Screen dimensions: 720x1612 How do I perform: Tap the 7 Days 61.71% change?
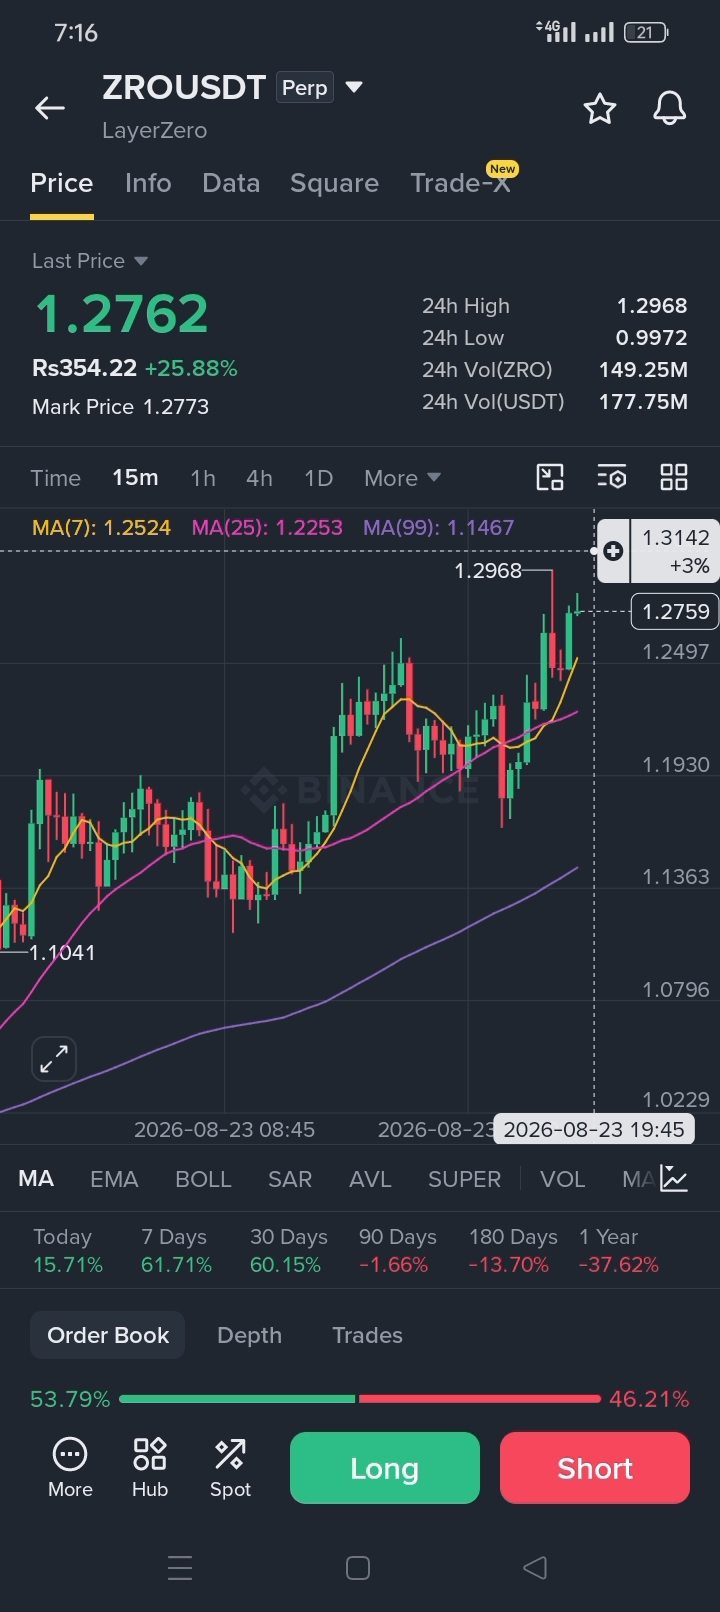coord(176,1251)
